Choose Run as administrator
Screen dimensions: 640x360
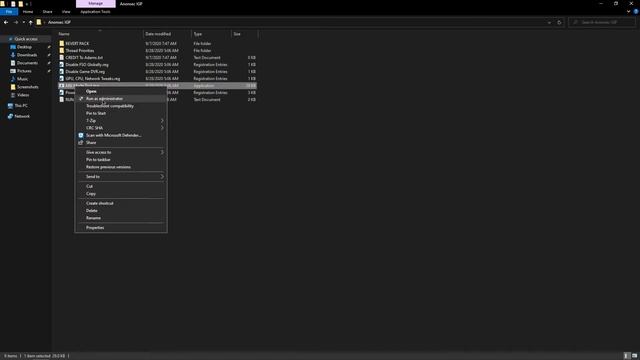coord(121,99)
